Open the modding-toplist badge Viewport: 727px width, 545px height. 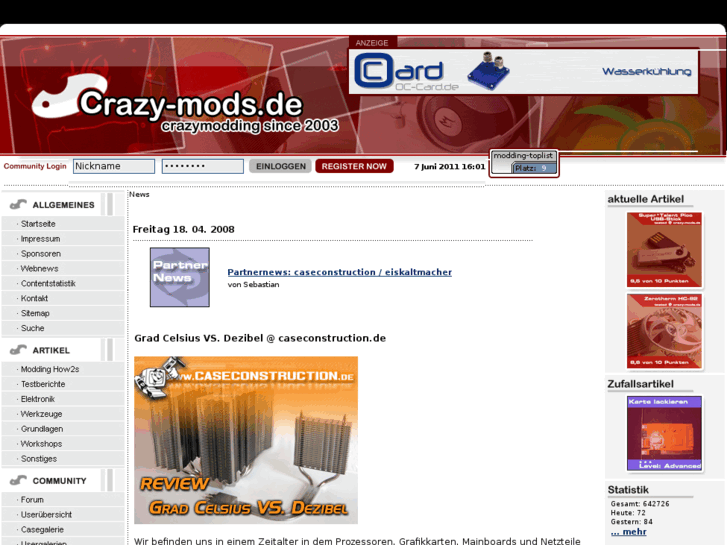524,163
